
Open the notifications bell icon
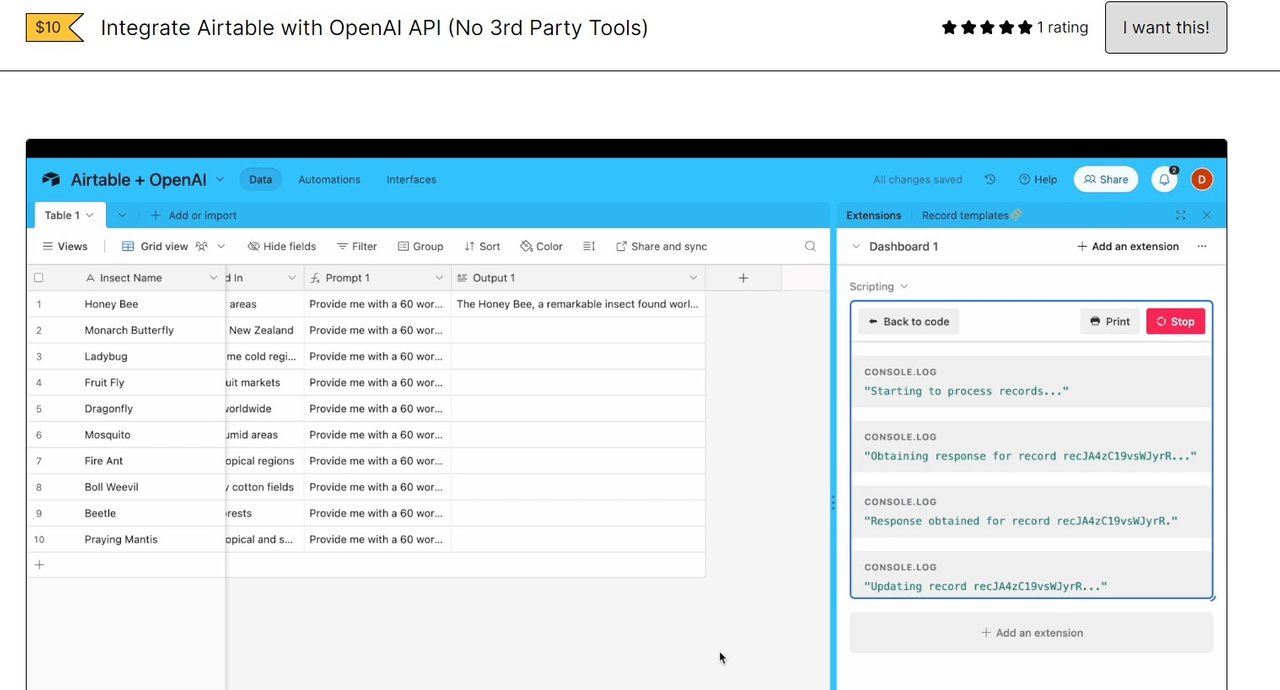[x=1164, y=180]
